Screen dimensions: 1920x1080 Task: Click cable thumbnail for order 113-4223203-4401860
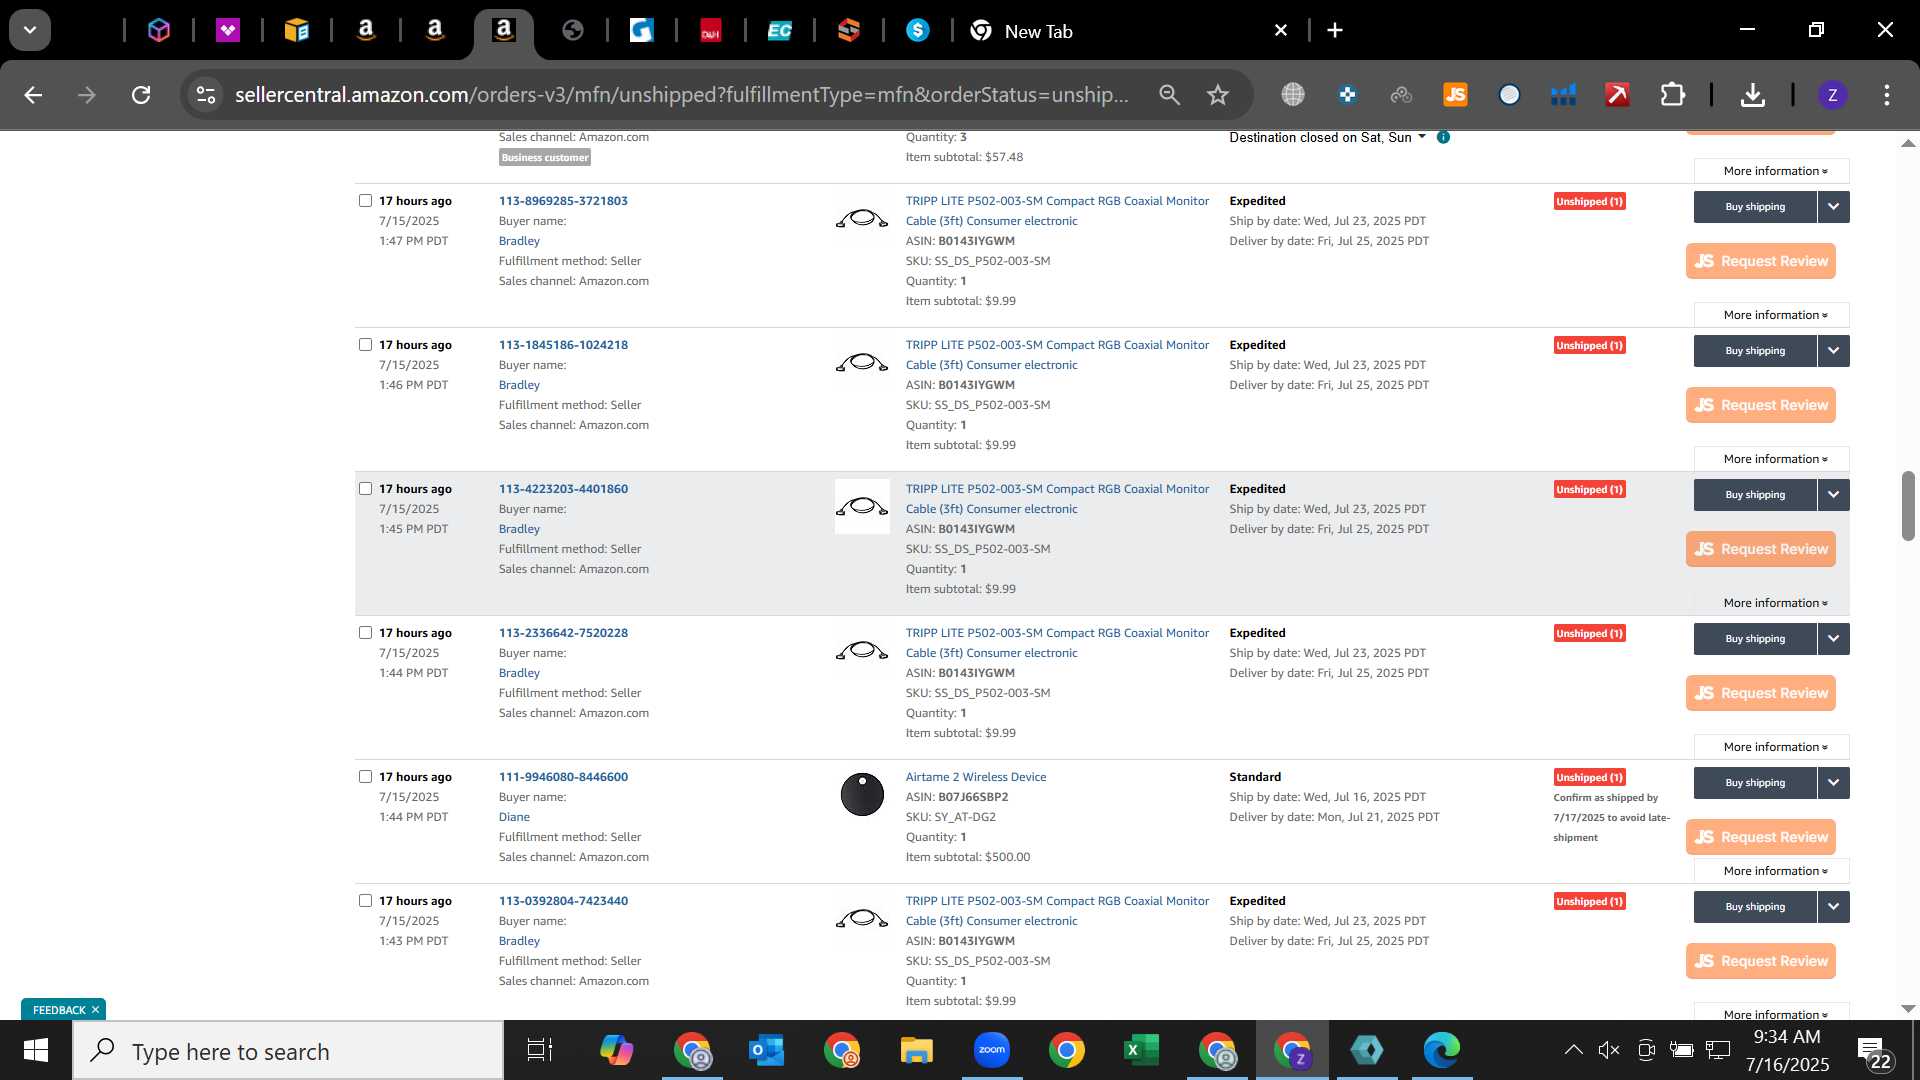point(862,507)
